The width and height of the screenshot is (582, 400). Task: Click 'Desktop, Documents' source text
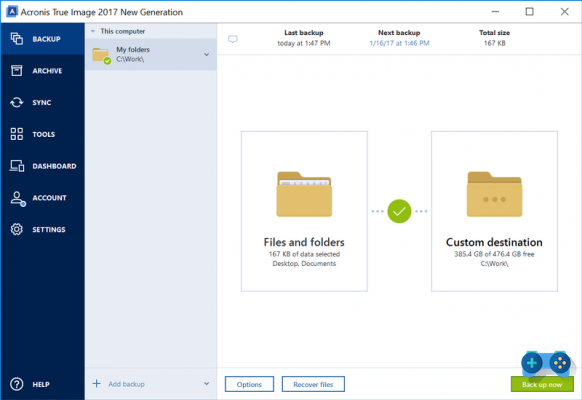pyautogui.click(x=304, y=263)
